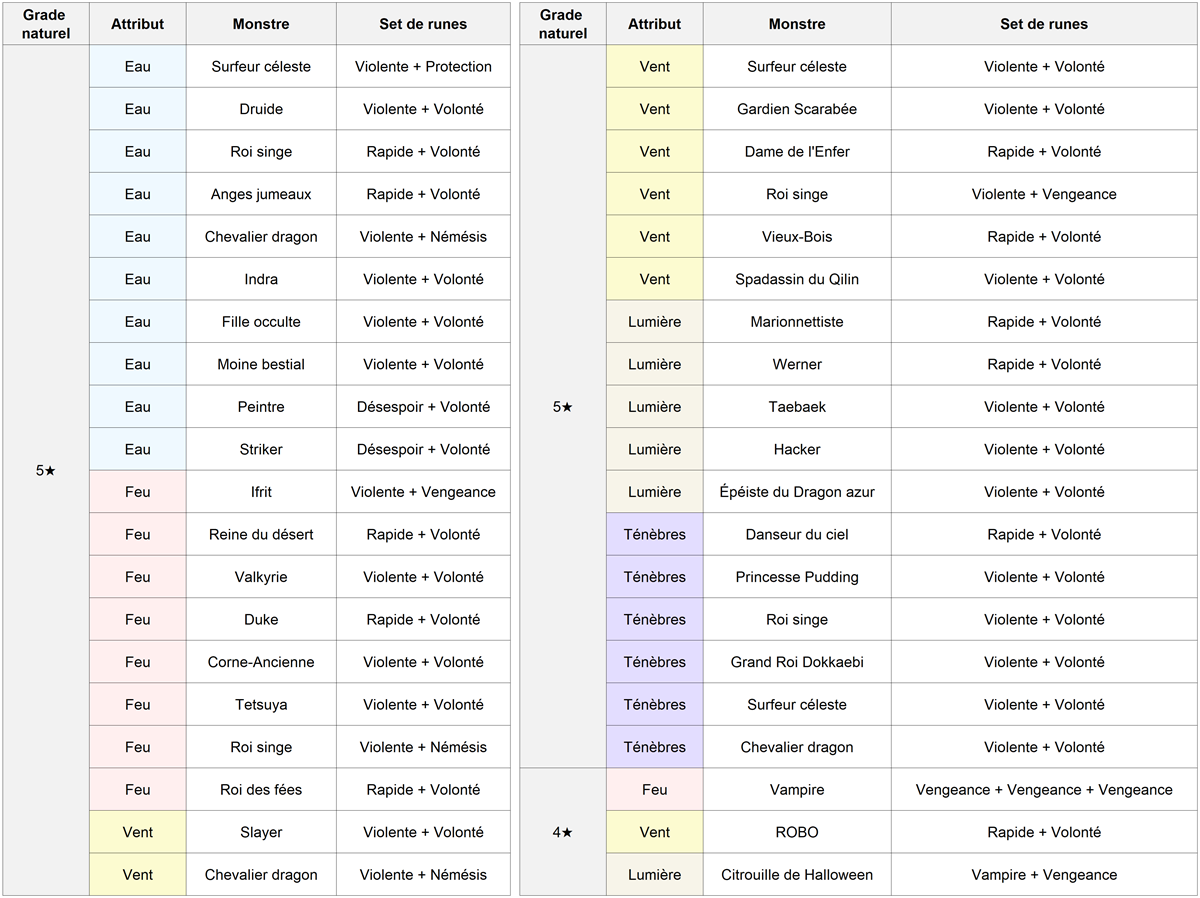The width and height of the screenshot is (1200, 898).
Task: Click the pink Feu cell beside Vampire
Action: (x=655, y=790)
